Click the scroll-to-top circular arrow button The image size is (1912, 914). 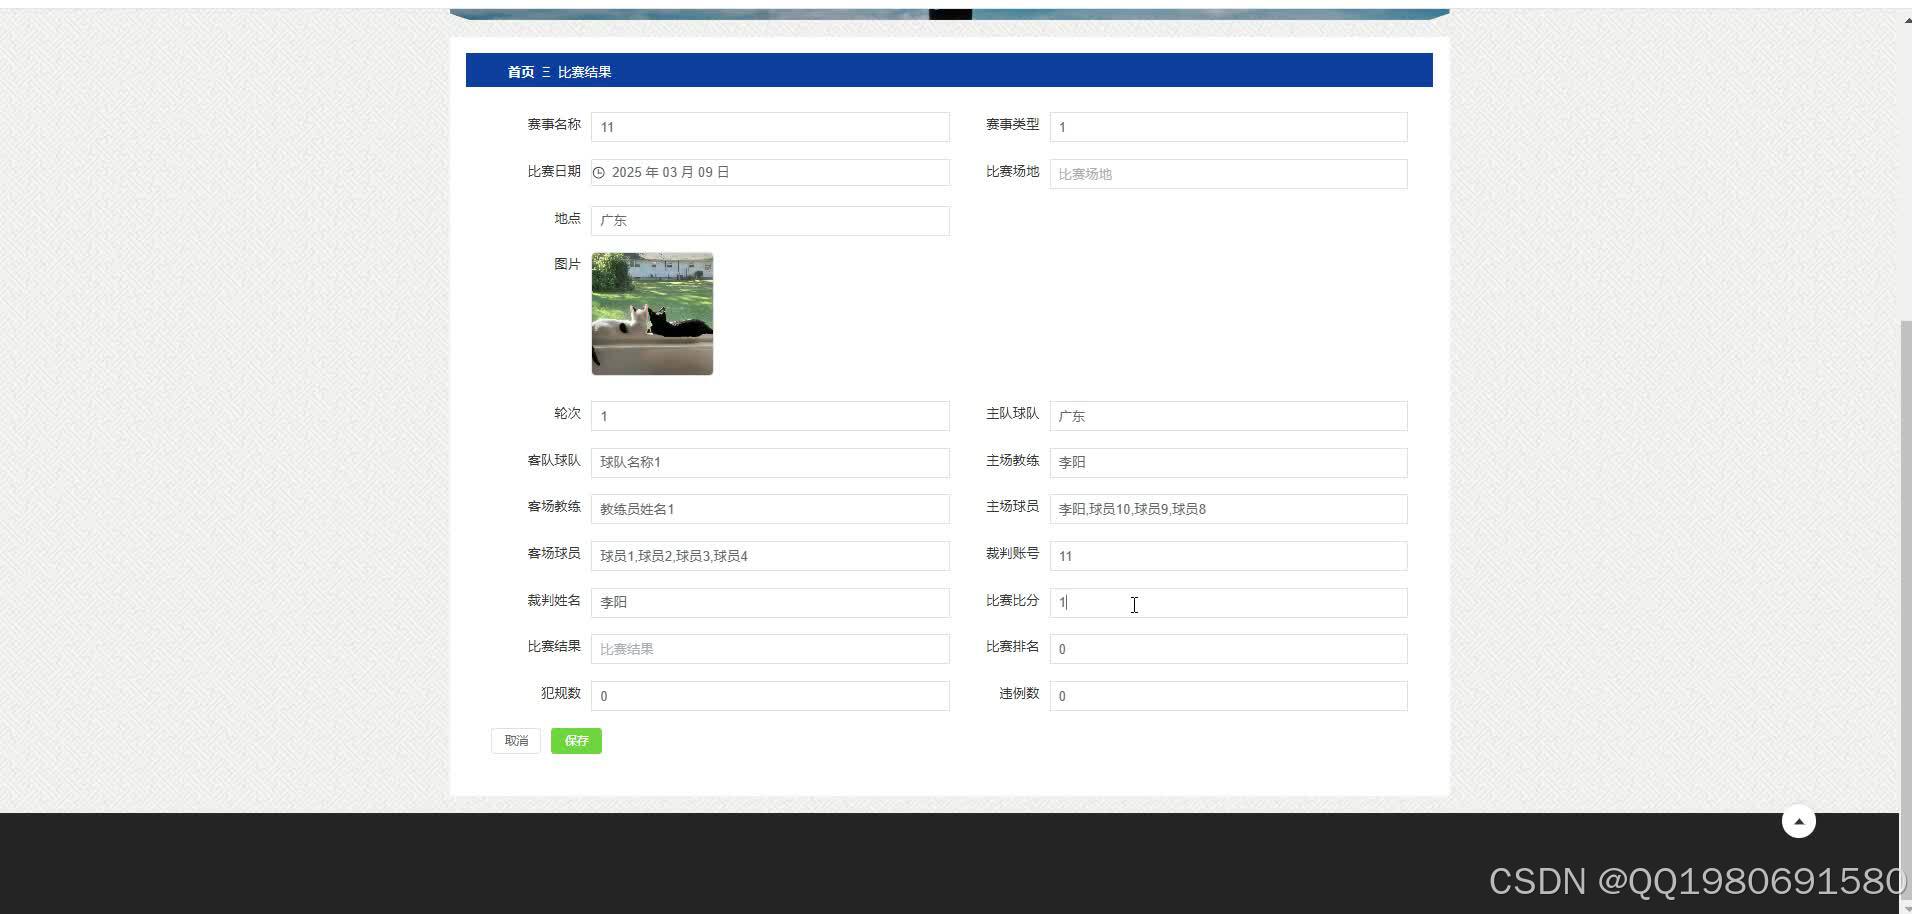[x=1798, y=820]
